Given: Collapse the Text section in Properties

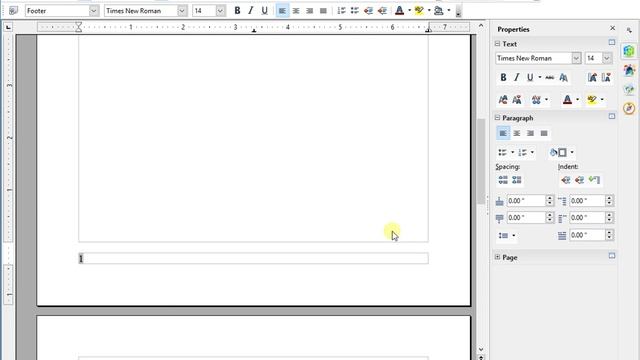Looking at the screenshot, I should [497, 44].
